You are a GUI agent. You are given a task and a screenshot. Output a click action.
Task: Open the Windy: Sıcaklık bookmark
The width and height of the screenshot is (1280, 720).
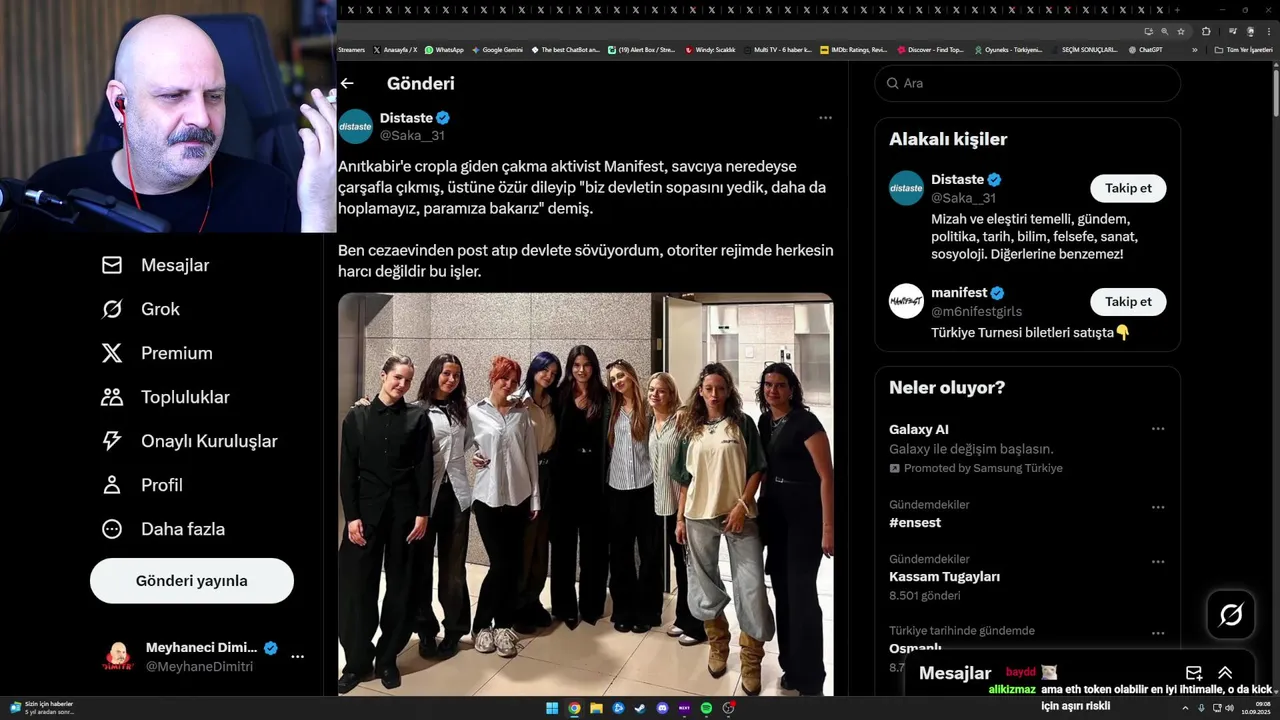[x=710, y=49]
